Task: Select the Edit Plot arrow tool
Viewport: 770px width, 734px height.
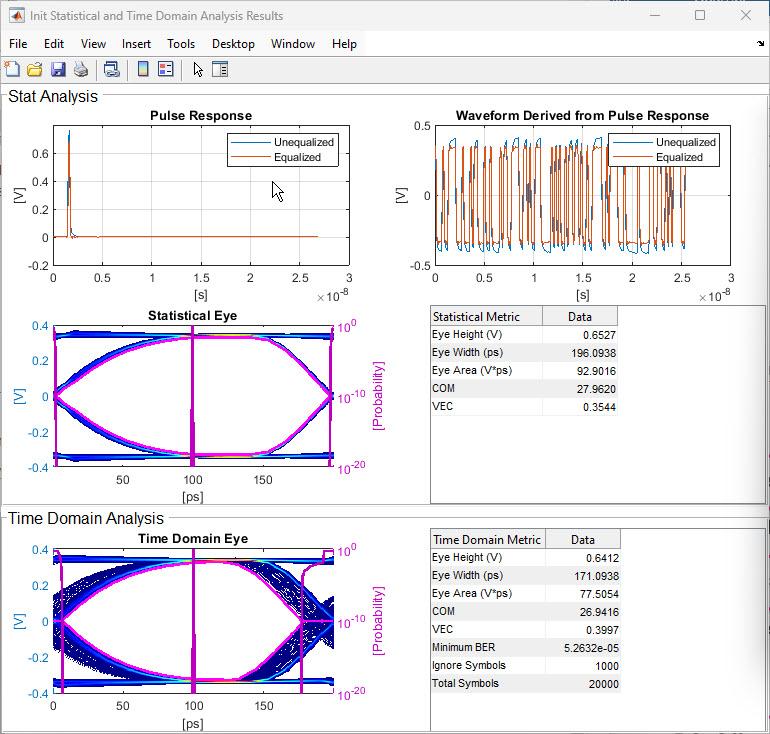Action: pos(198,69)
